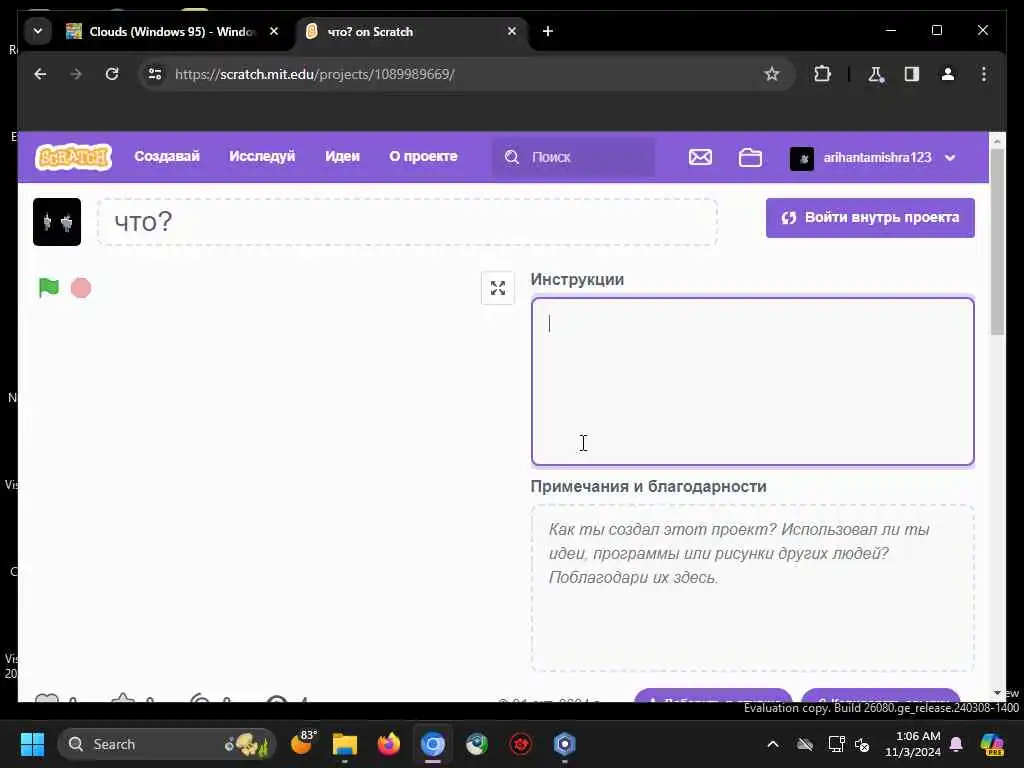Open Copilot preview icon in taskbar
1024x768 pixels.
click(x=992, y=744)
